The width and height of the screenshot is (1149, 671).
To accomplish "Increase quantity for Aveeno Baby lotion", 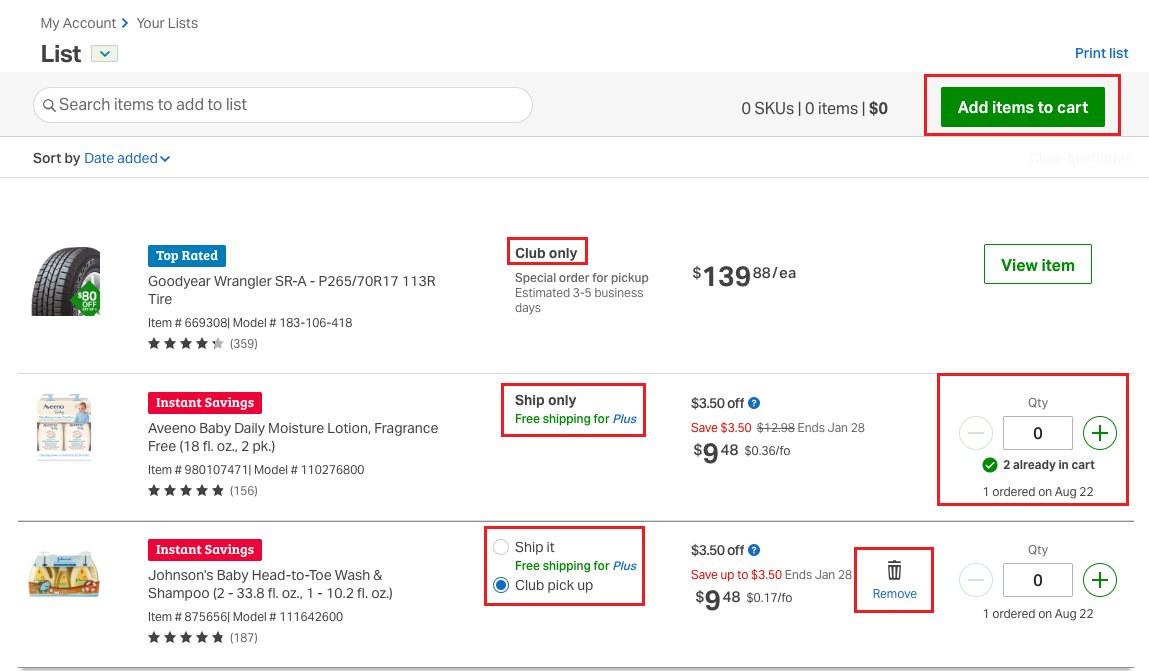I will click(x=1100, y=433).
